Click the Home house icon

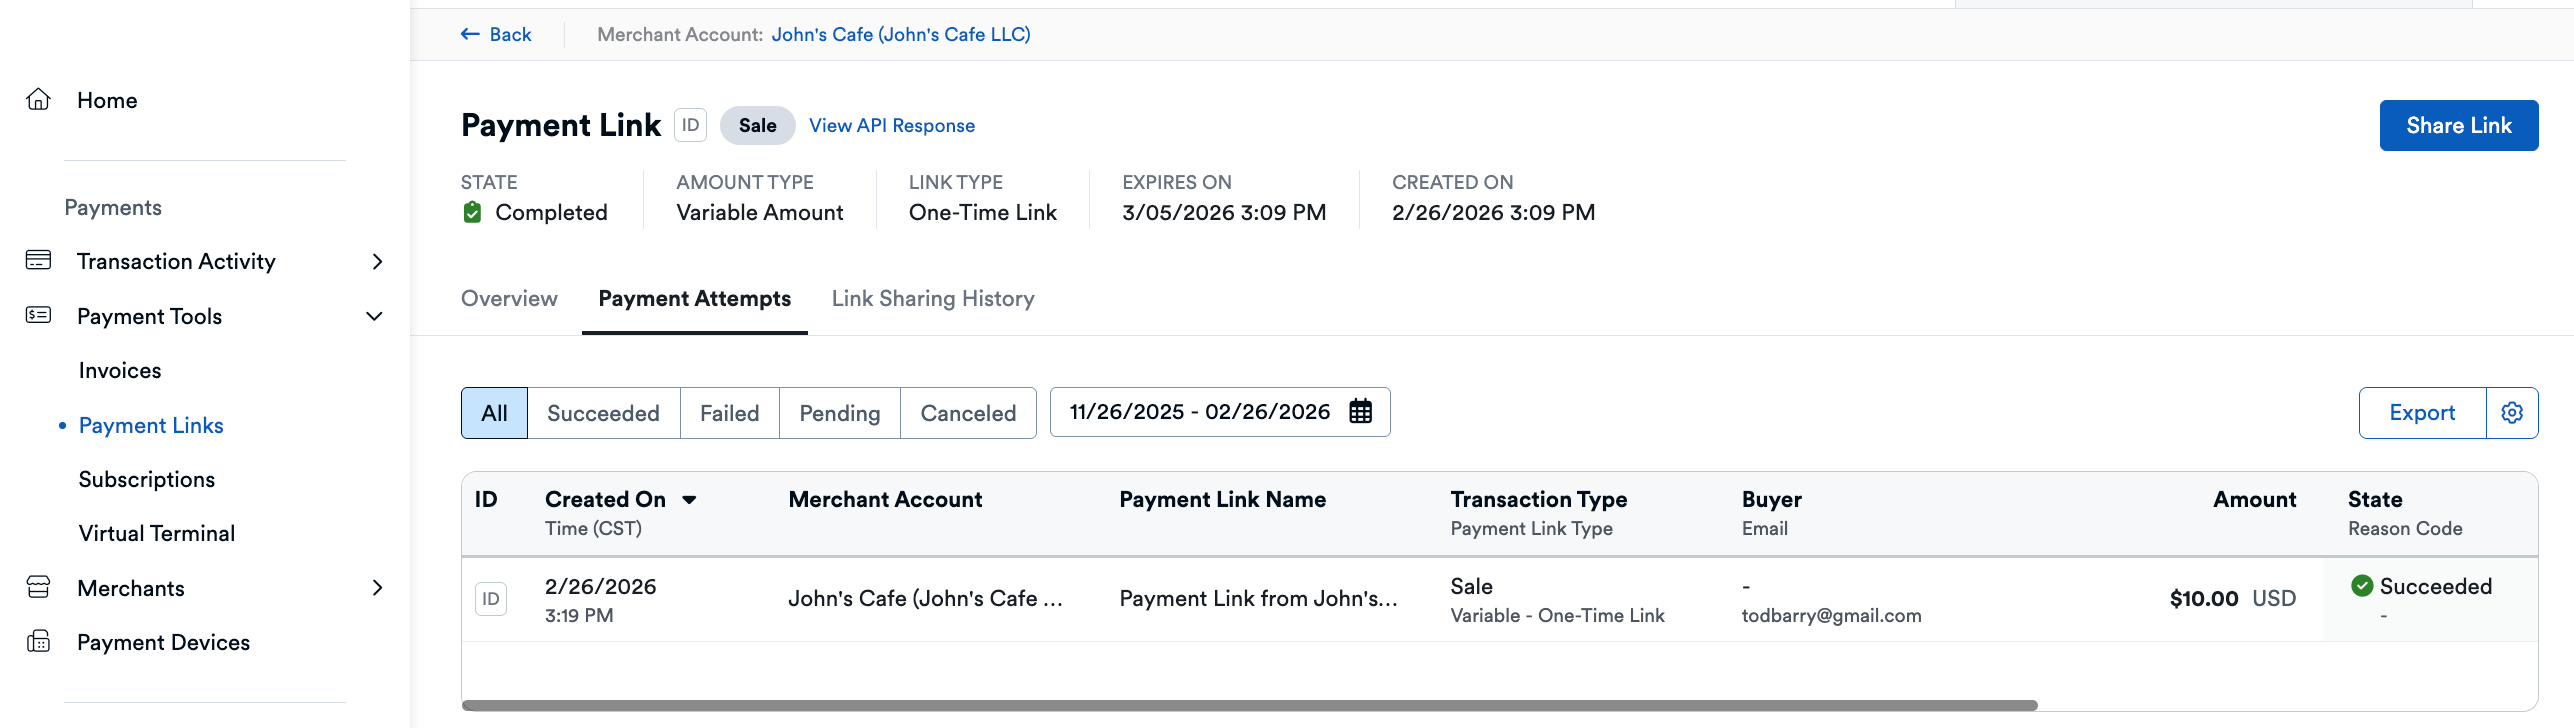pyautogui.click(x=38, y=100)
